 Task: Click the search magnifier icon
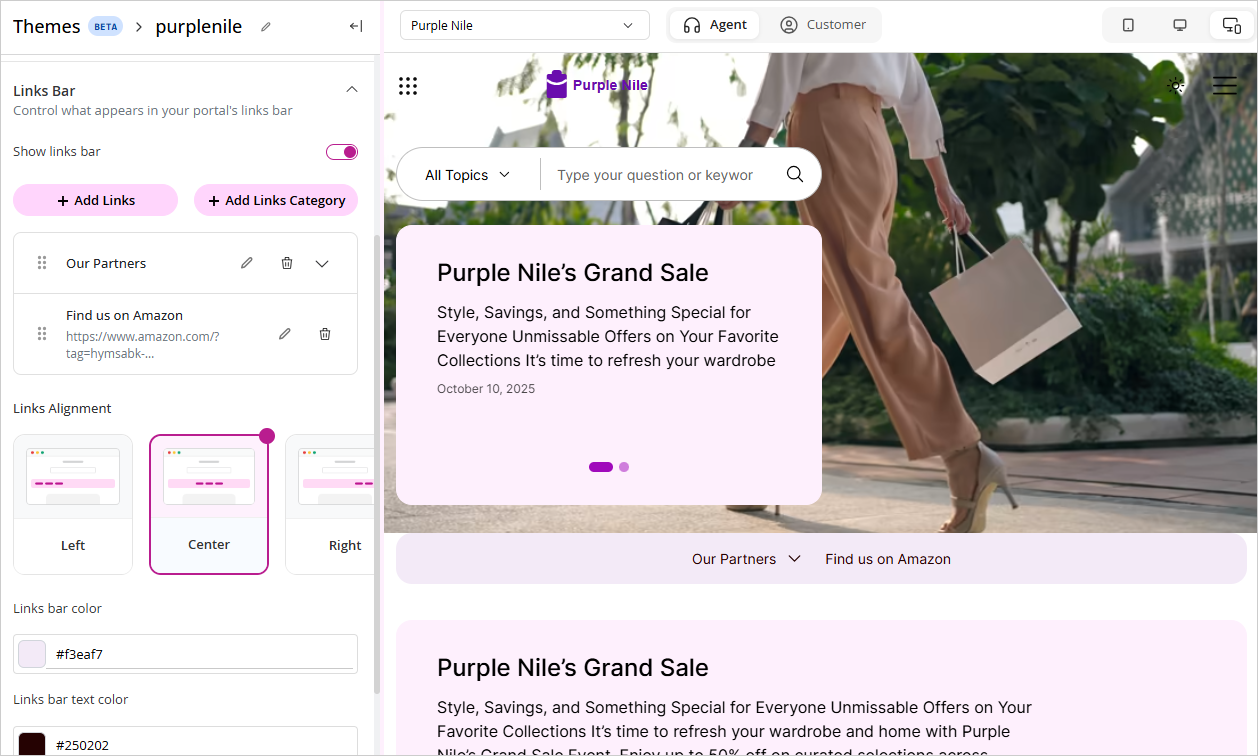(795, 174)
